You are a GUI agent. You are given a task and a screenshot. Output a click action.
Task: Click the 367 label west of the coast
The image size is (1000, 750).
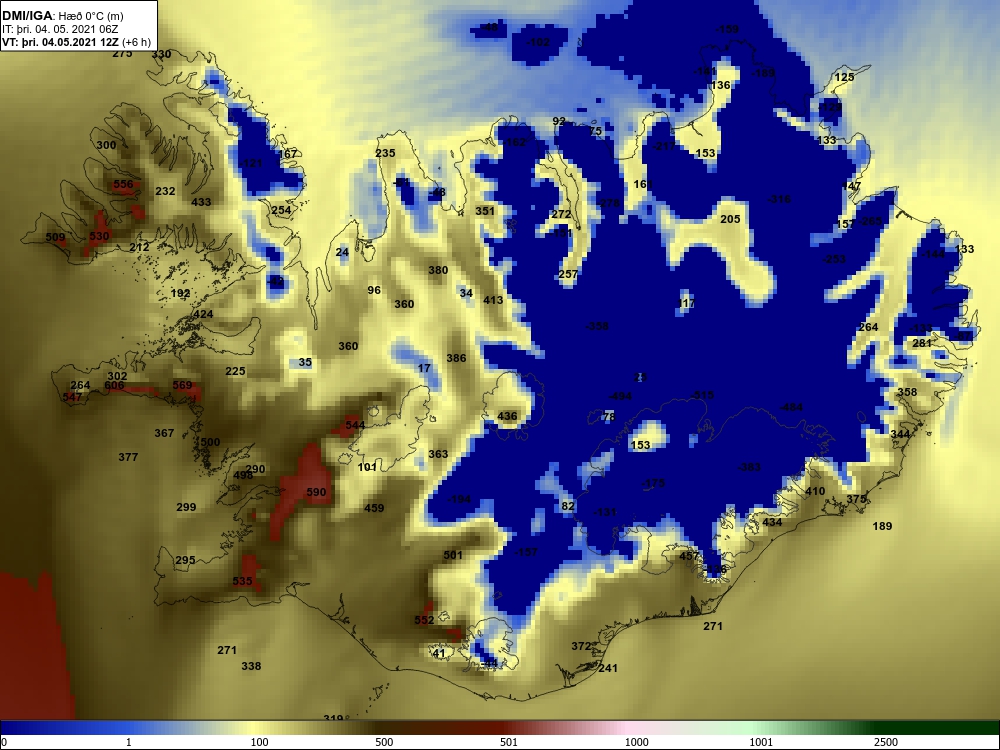(x=164, y=433)
